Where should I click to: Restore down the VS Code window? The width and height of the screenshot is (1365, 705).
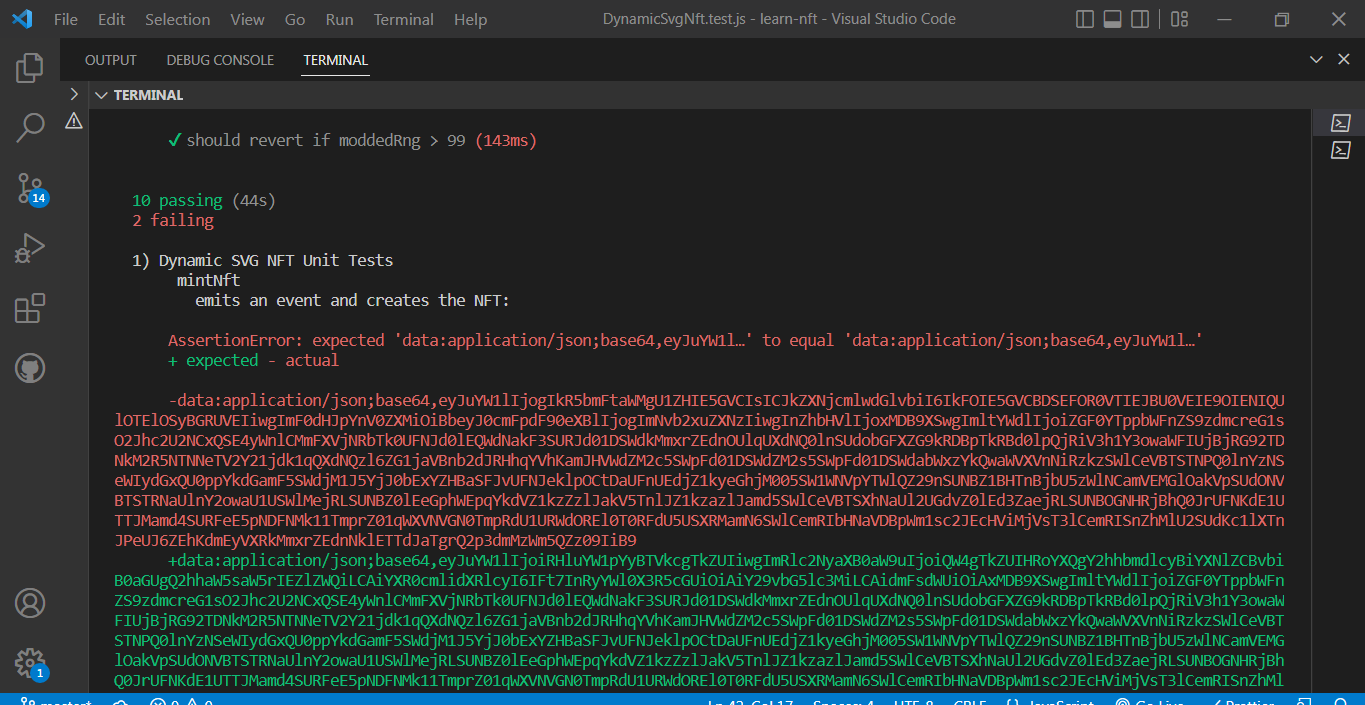(1281, 19)
